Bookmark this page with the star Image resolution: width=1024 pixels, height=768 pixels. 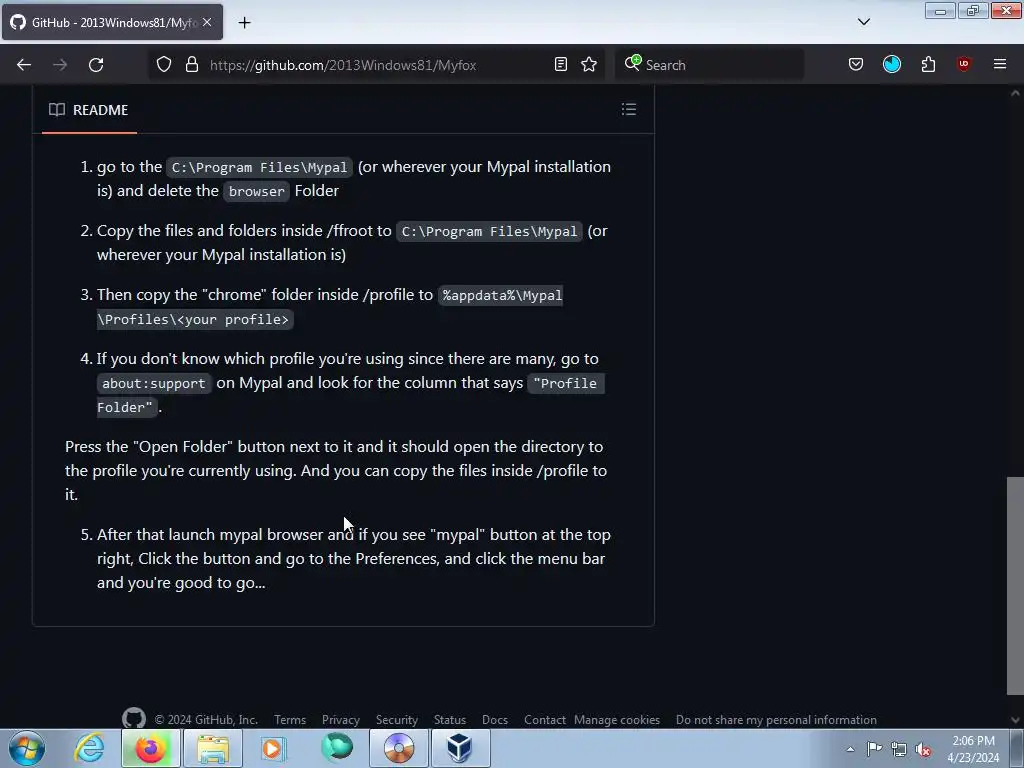pos(589,65)
